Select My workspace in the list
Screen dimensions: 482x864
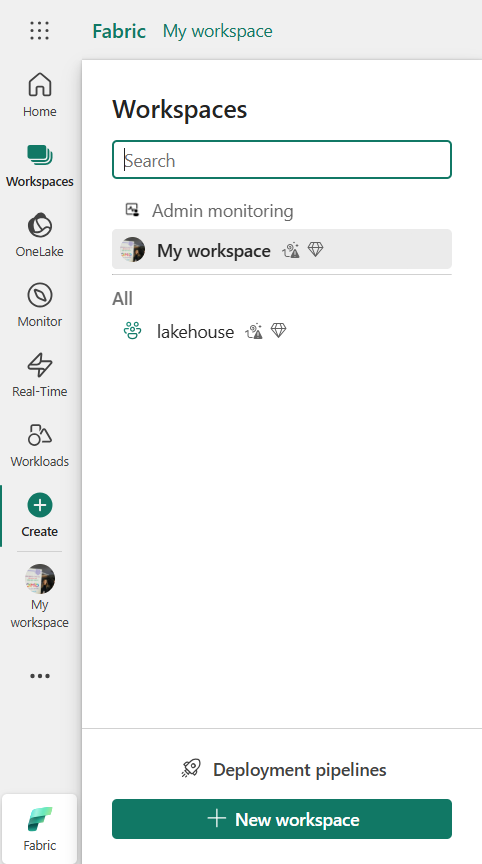tap(282, 249)
